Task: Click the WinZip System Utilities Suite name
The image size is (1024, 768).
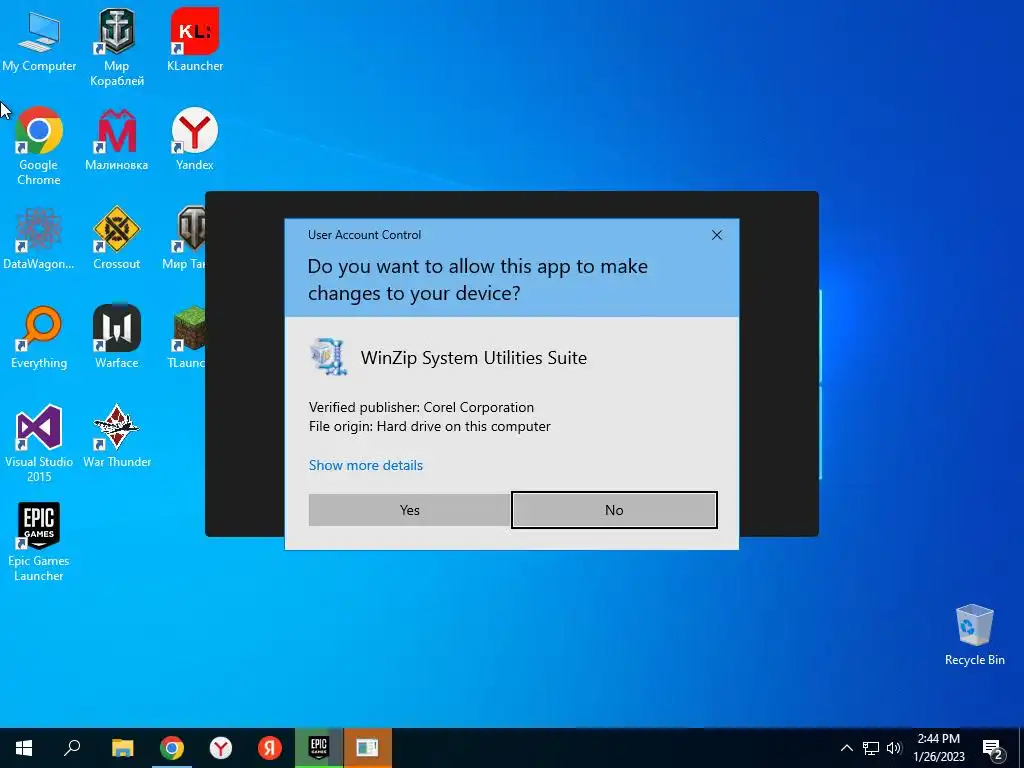Action: (x=473, y=358)
